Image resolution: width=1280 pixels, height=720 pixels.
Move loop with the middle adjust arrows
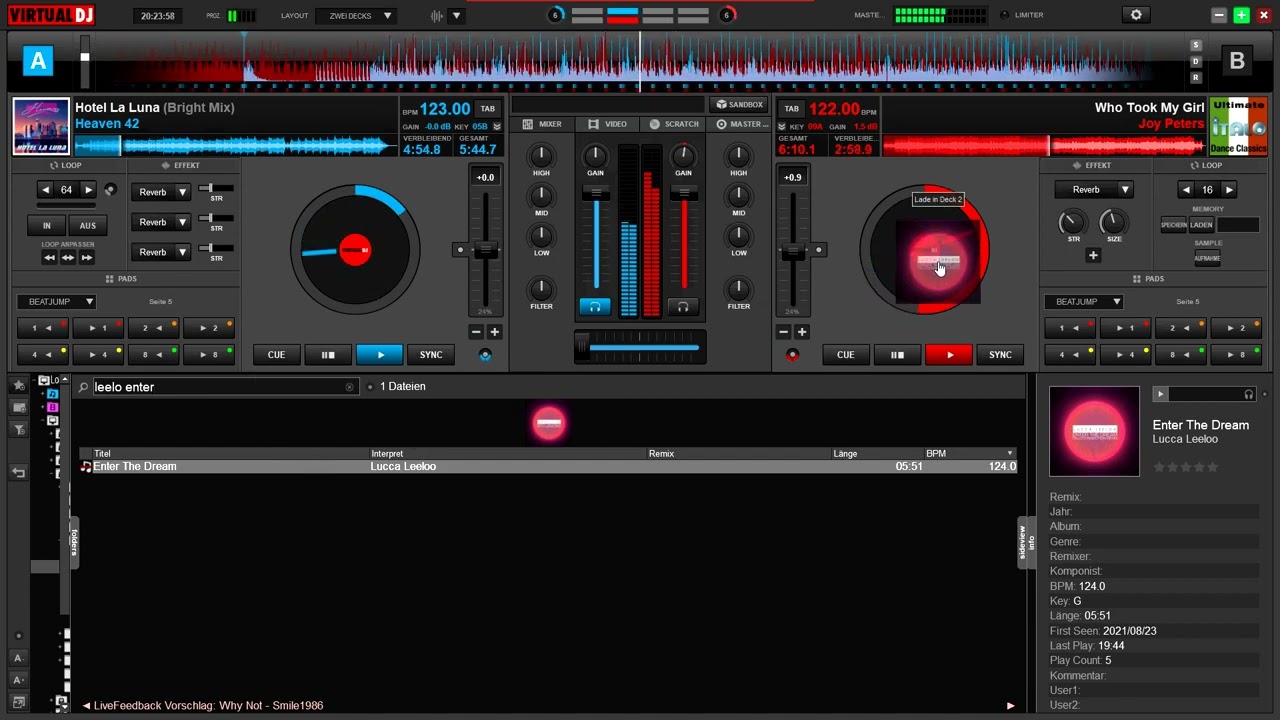point(68,257)
